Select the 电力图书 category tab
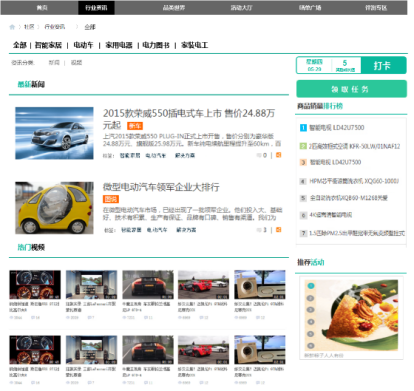414x391 pixels. pos(156,45)
